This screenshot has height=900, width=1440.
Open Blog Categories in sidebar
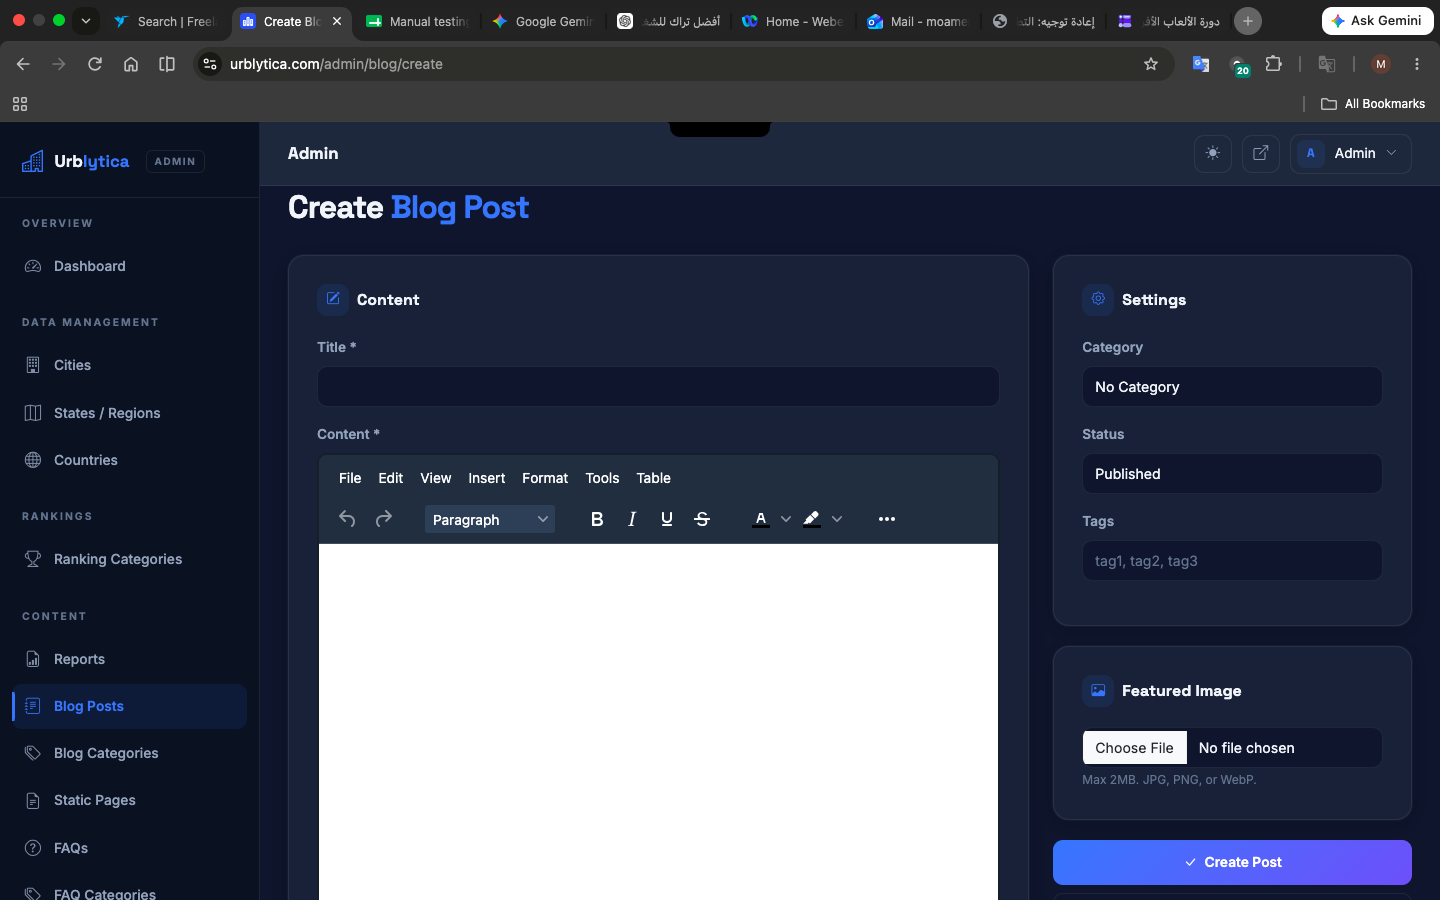[x=129, y=753]
